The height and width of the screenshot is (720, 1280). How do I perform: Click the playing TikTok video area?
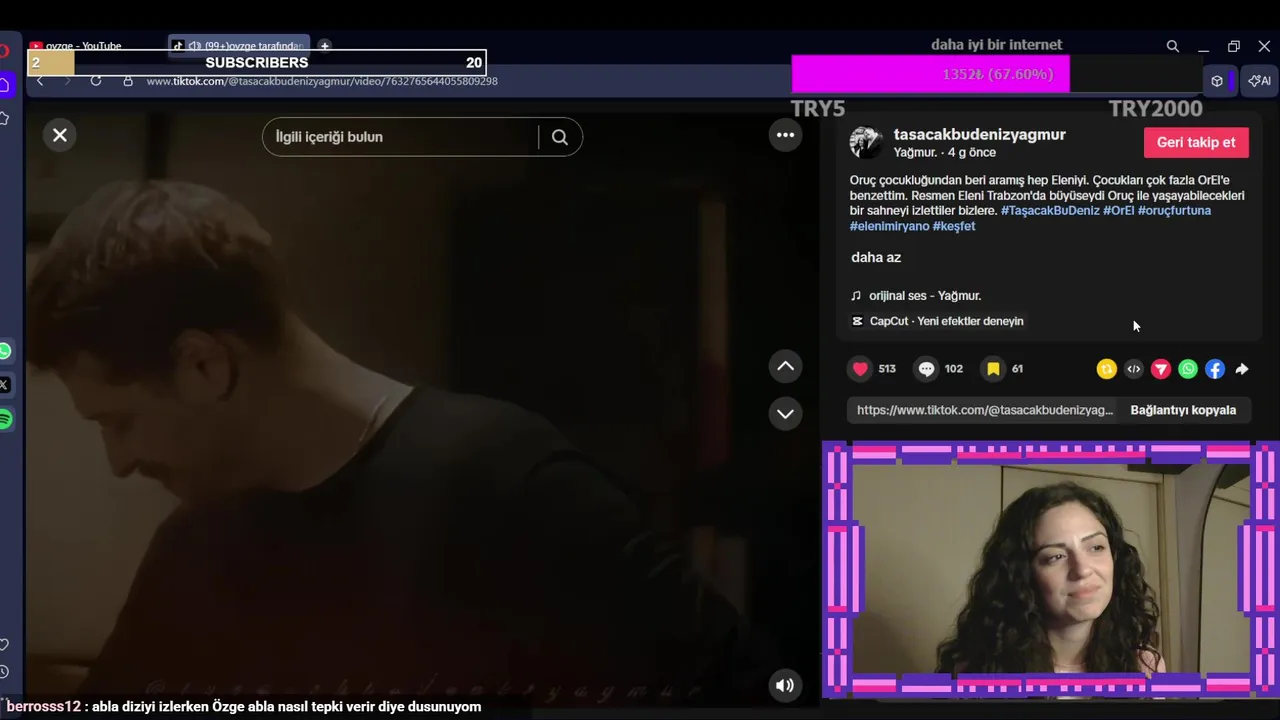[423, 410]
